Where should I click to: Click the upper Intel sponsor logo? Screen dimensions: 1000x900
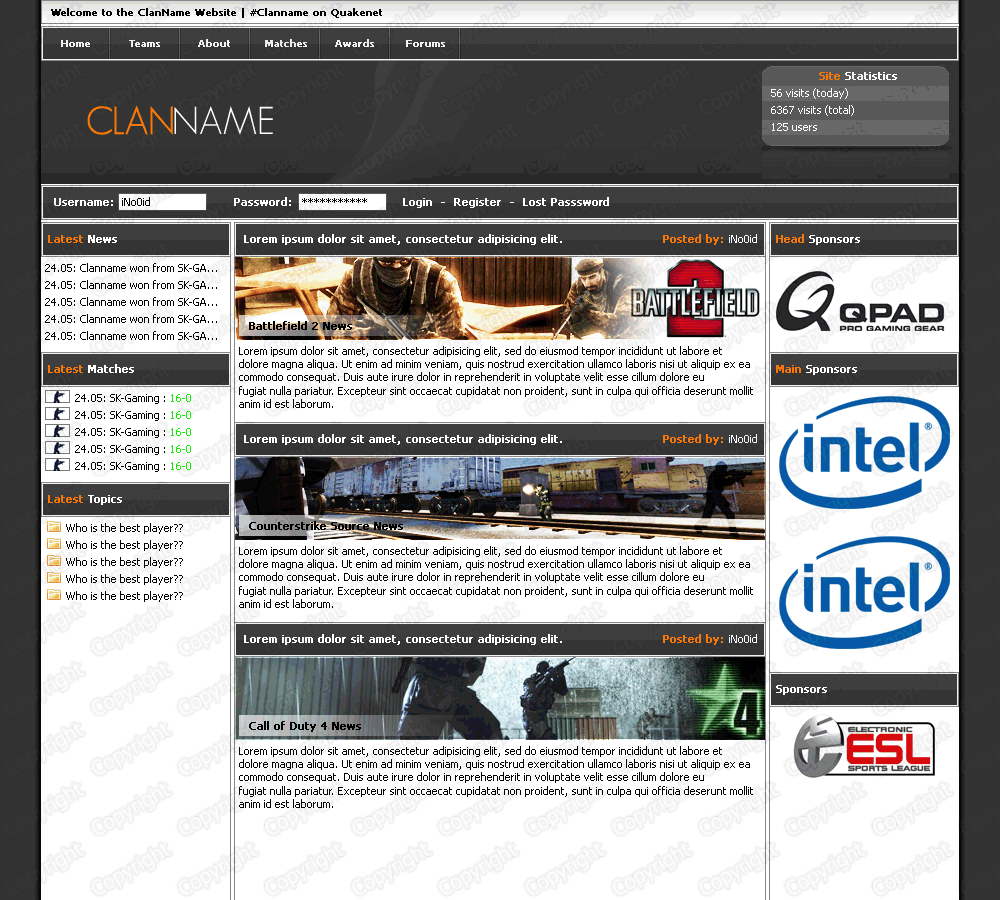tap(864, 452)
